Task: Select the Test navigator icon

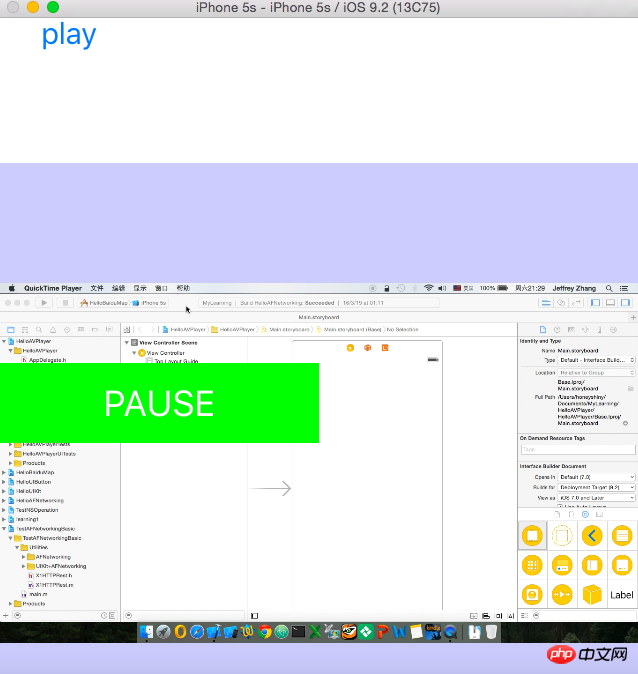Action: [x=67, y=330]
